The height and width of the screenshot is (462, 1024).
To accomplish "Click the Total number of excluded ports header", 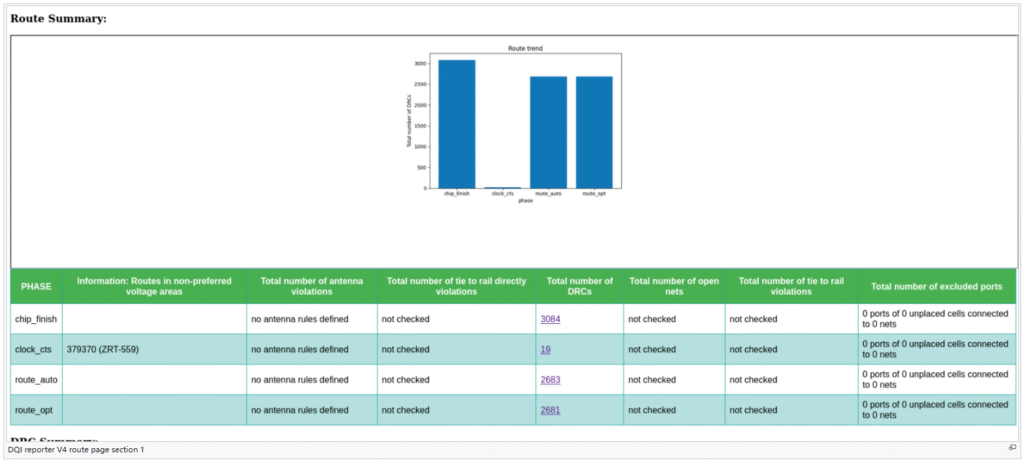I will pyautogui.click(x=936, y=287).
